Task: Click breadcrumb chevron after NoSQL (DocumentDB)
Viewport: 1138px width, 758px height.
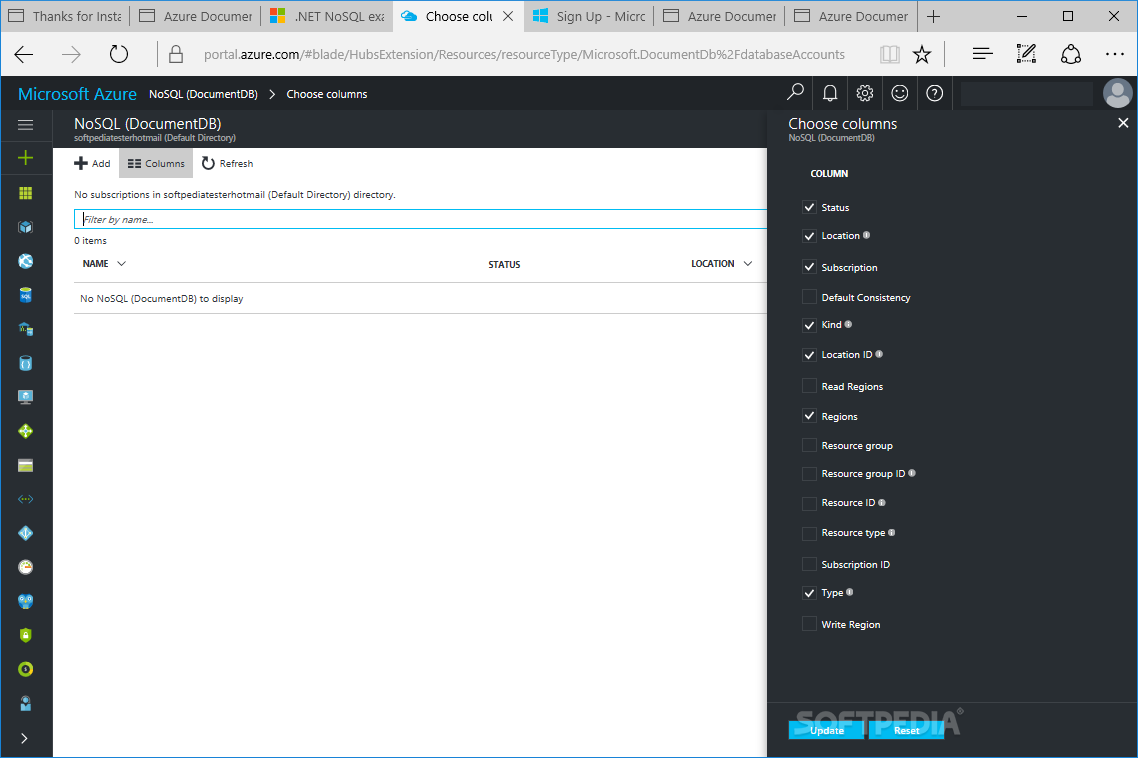Action: (x=272, y=94)
